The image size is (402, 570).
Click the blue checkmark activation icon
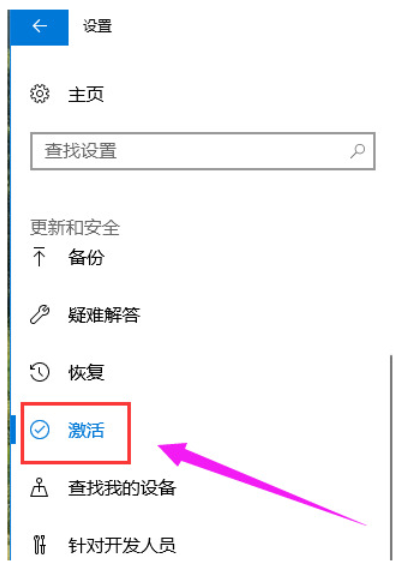tap(39, 430)
